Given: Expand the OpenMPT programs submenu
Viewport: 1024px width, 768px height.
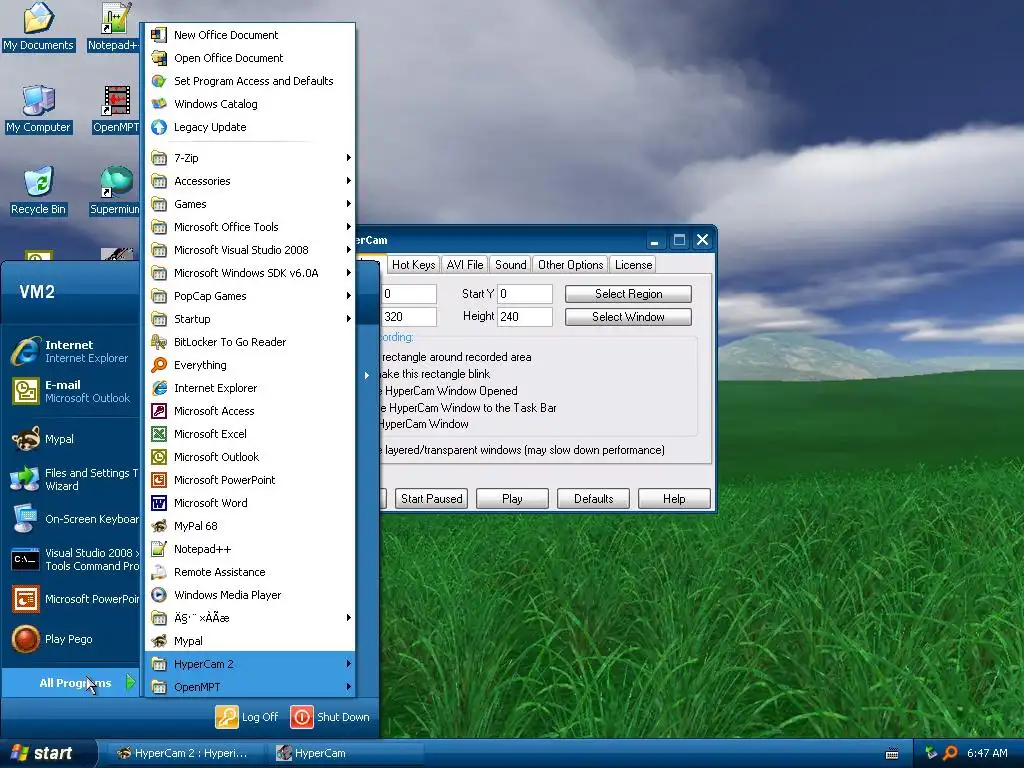Looking at the screenshot, I should click(x=249, y=687).
